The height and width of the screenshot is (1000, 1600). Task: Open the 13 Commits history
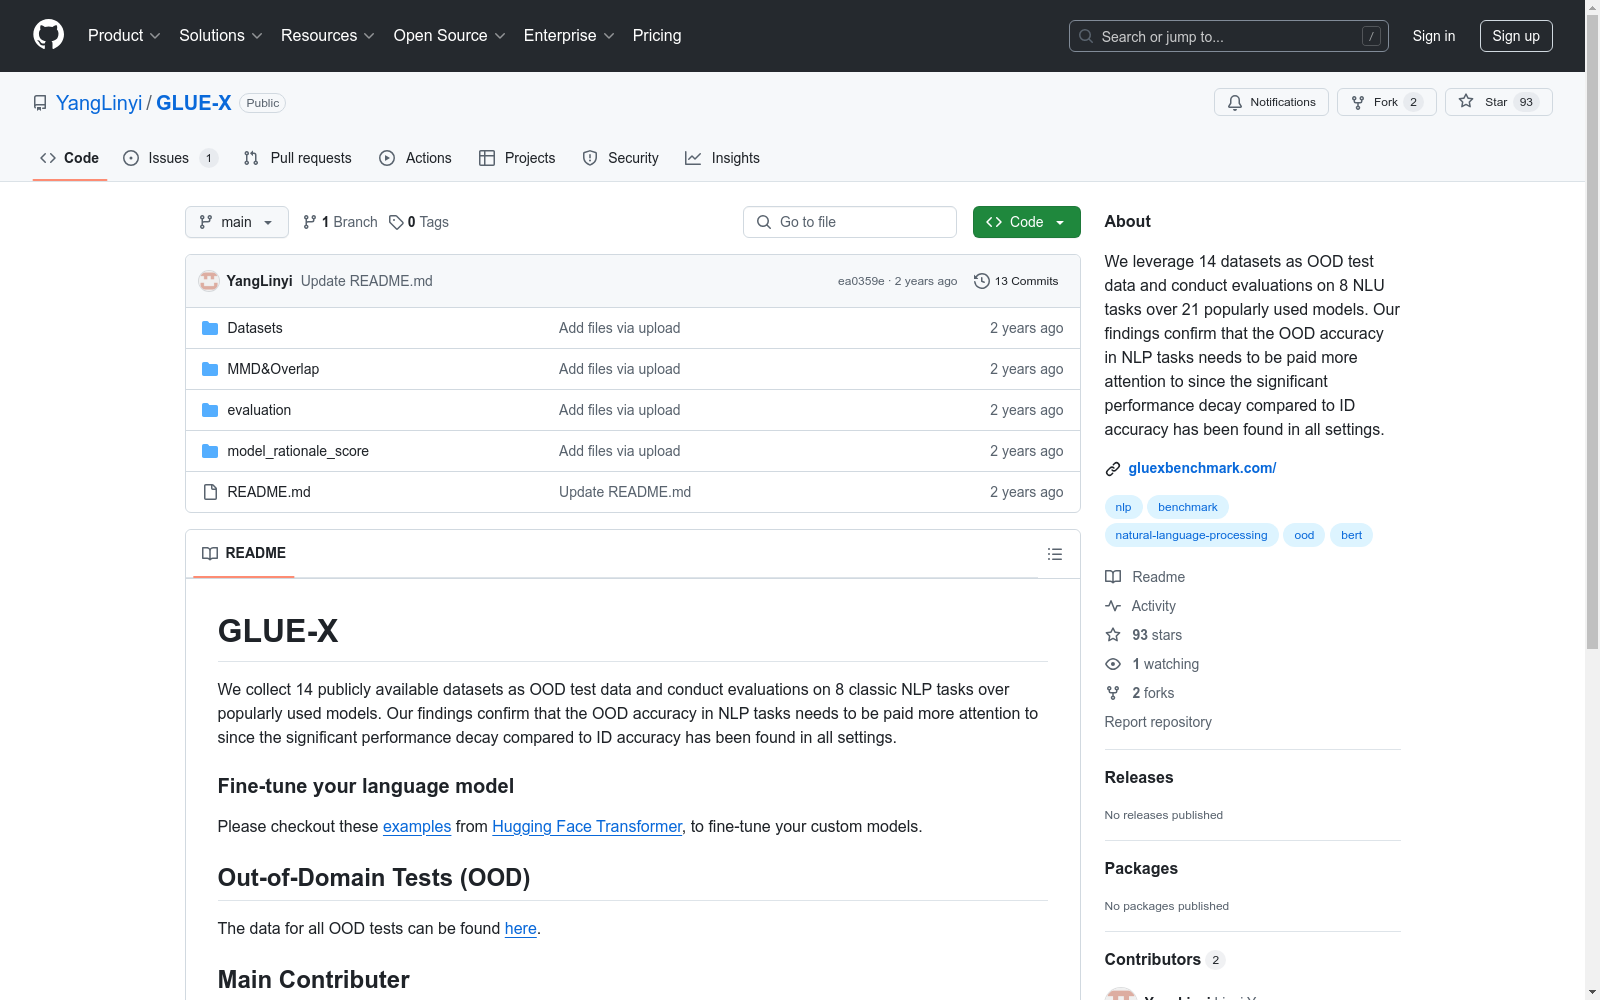(x=1016, y=281)
